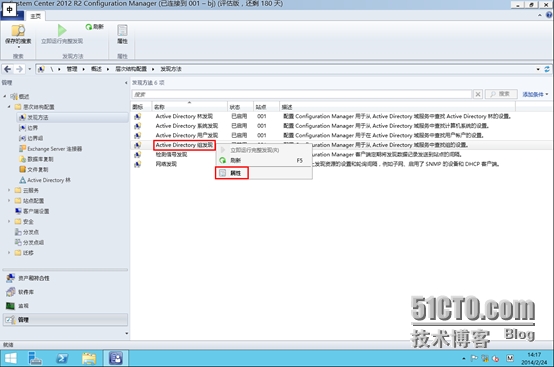Open the navigation history dropdown arrow
This screenshot has width=554, height=367.
(x=30, y=69)
